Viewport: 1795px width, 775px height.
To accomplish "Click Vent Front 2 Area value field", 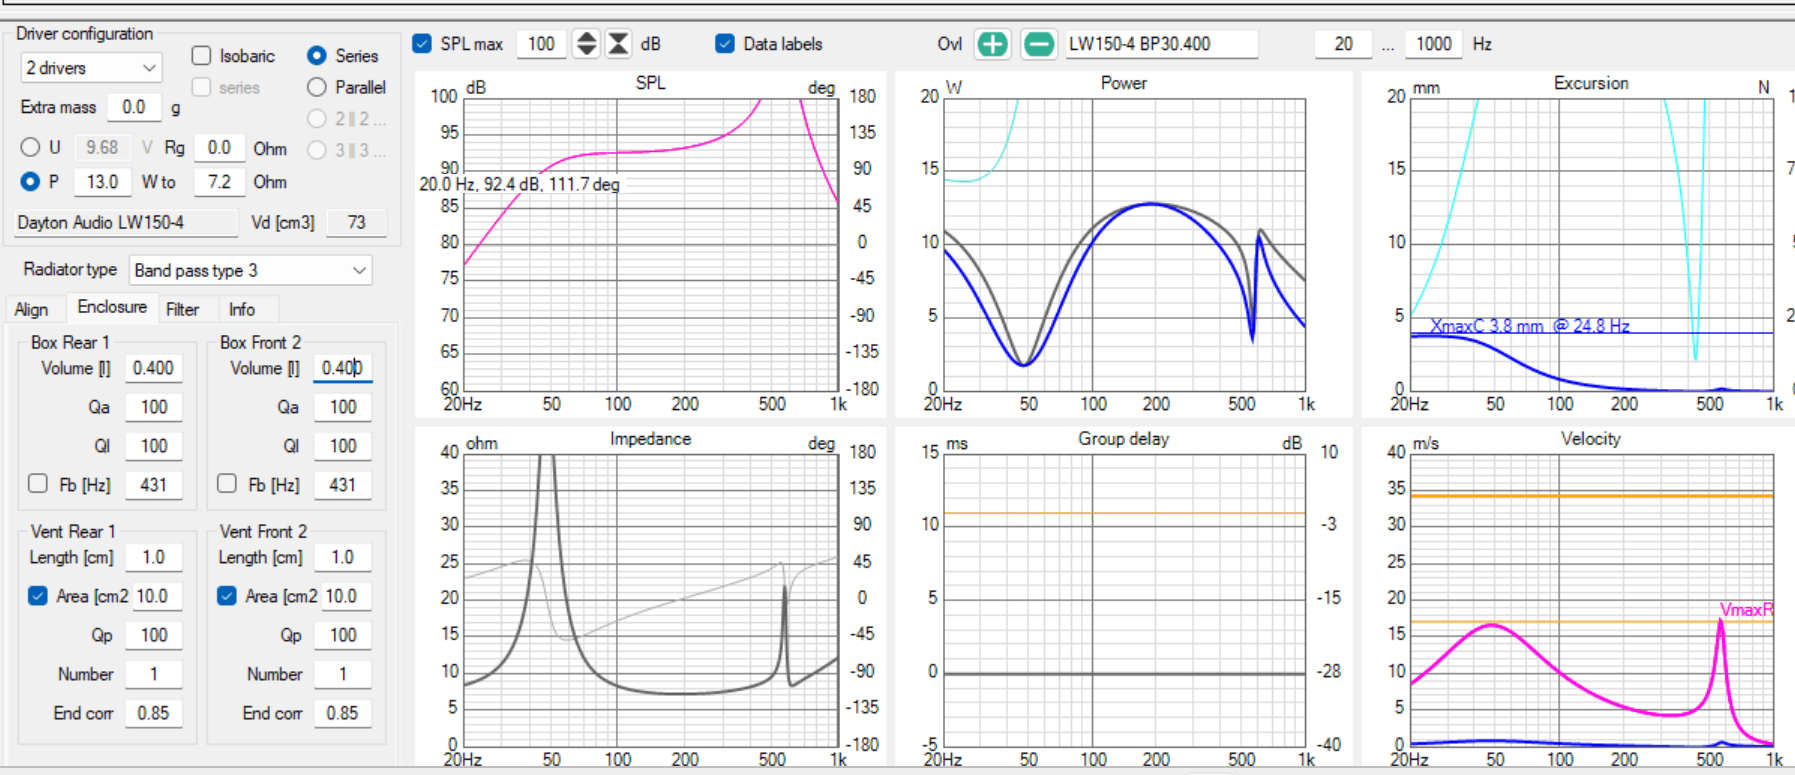I will pos(345,596).
